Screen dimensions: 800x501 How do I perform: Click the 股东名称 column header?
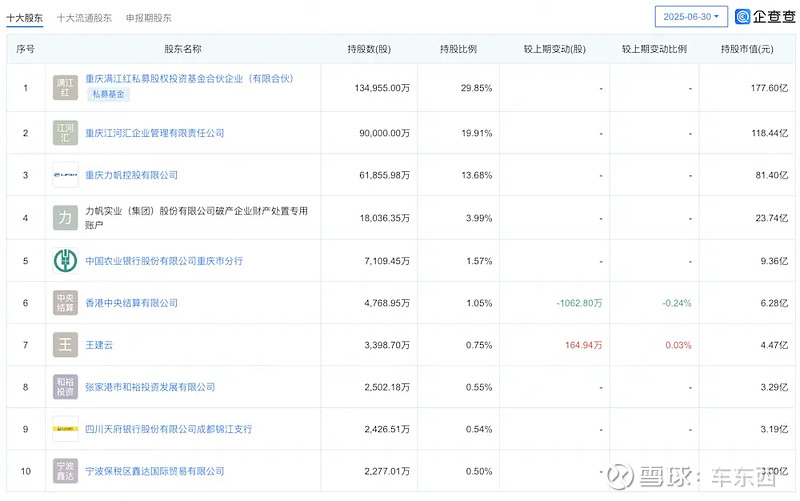pos(183,49)
